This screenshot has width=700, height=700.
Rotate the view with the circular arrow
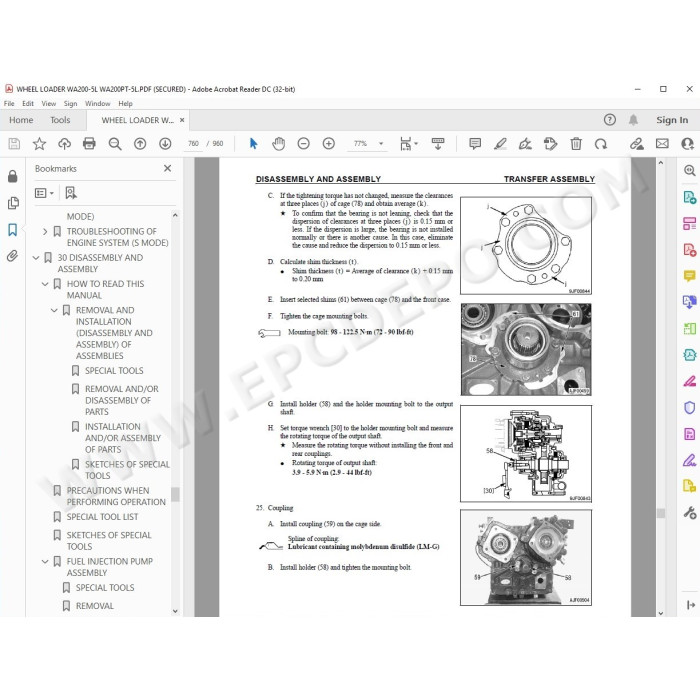pyautogui.click(x=601, y=144)
